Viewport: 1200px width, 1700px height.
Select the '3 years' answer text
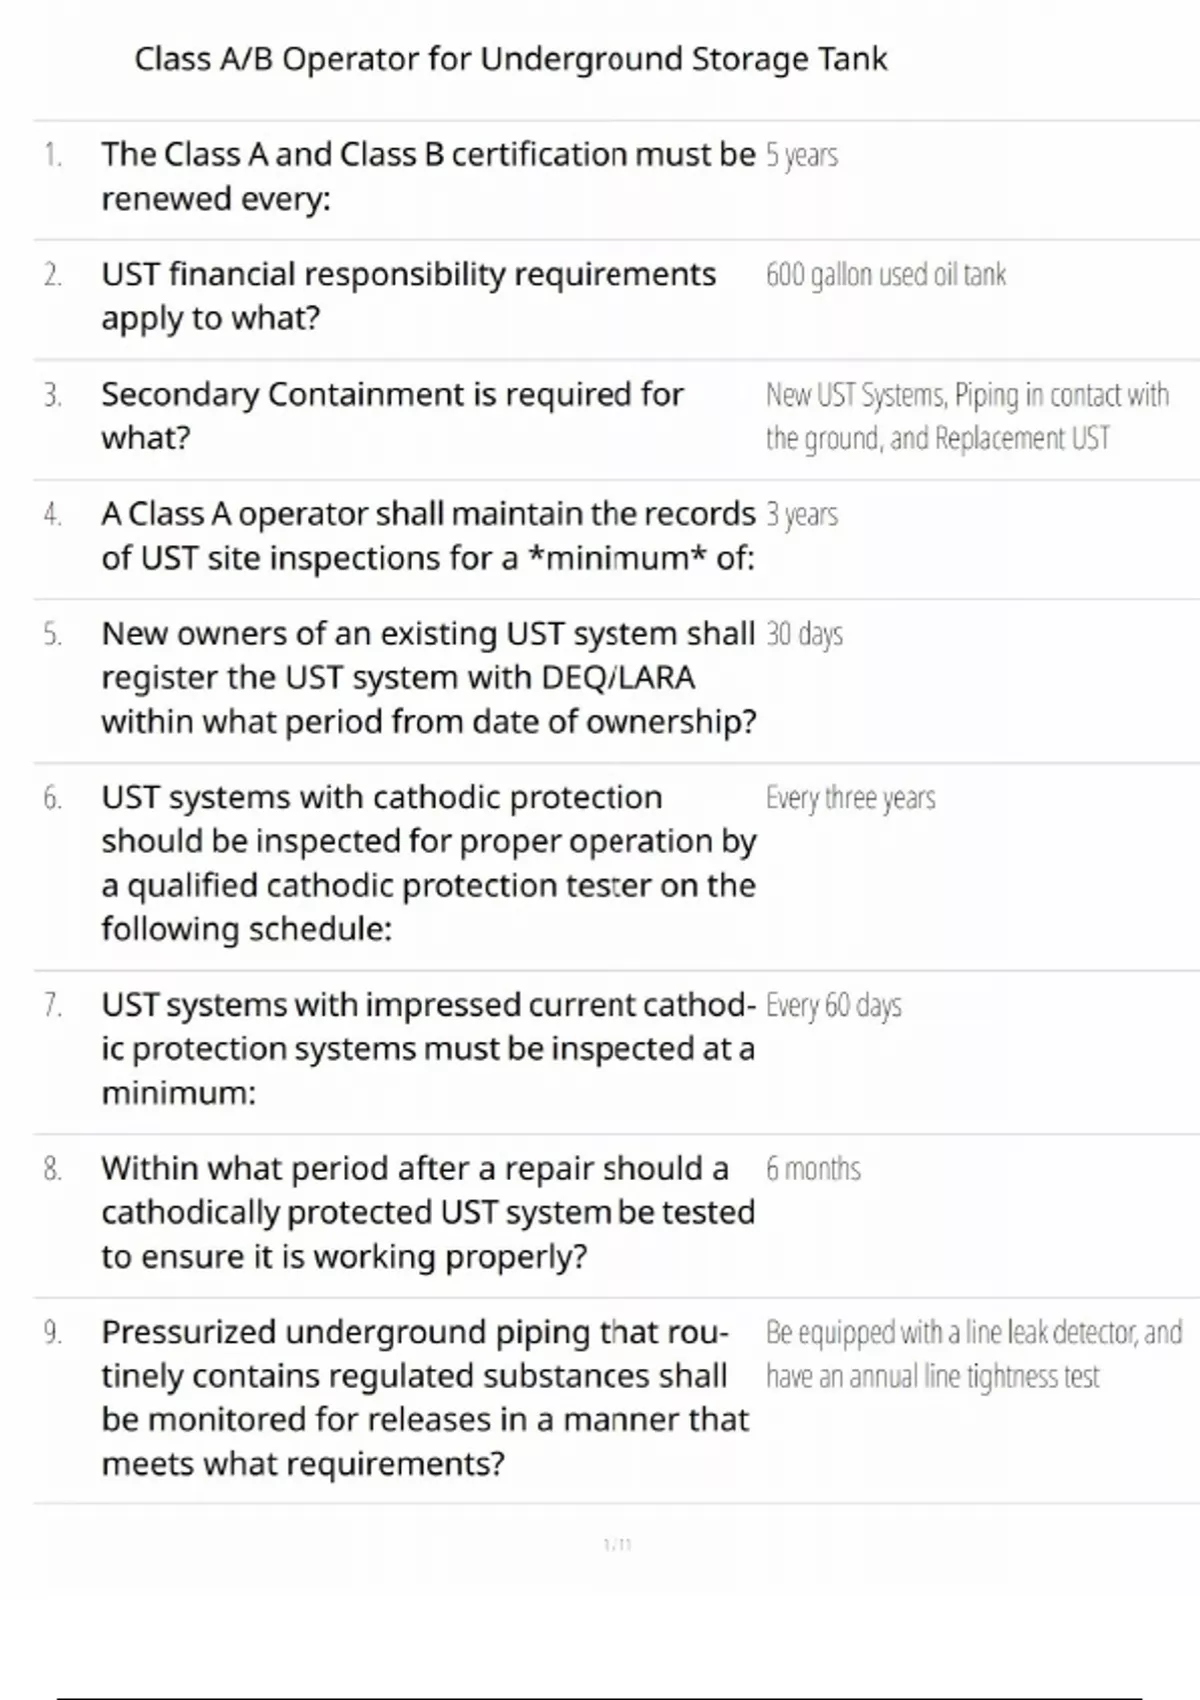pos(801,515)
